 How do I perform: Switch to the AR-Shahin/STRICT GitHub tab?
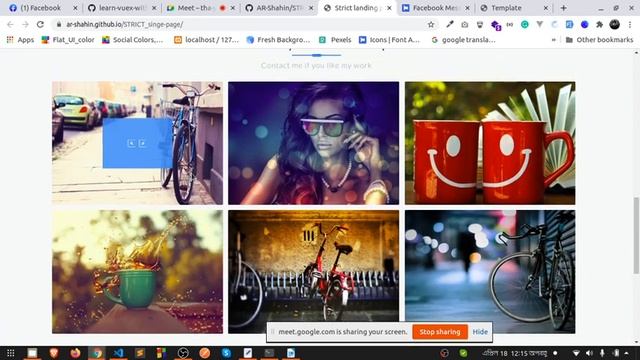tap(279, 8)
